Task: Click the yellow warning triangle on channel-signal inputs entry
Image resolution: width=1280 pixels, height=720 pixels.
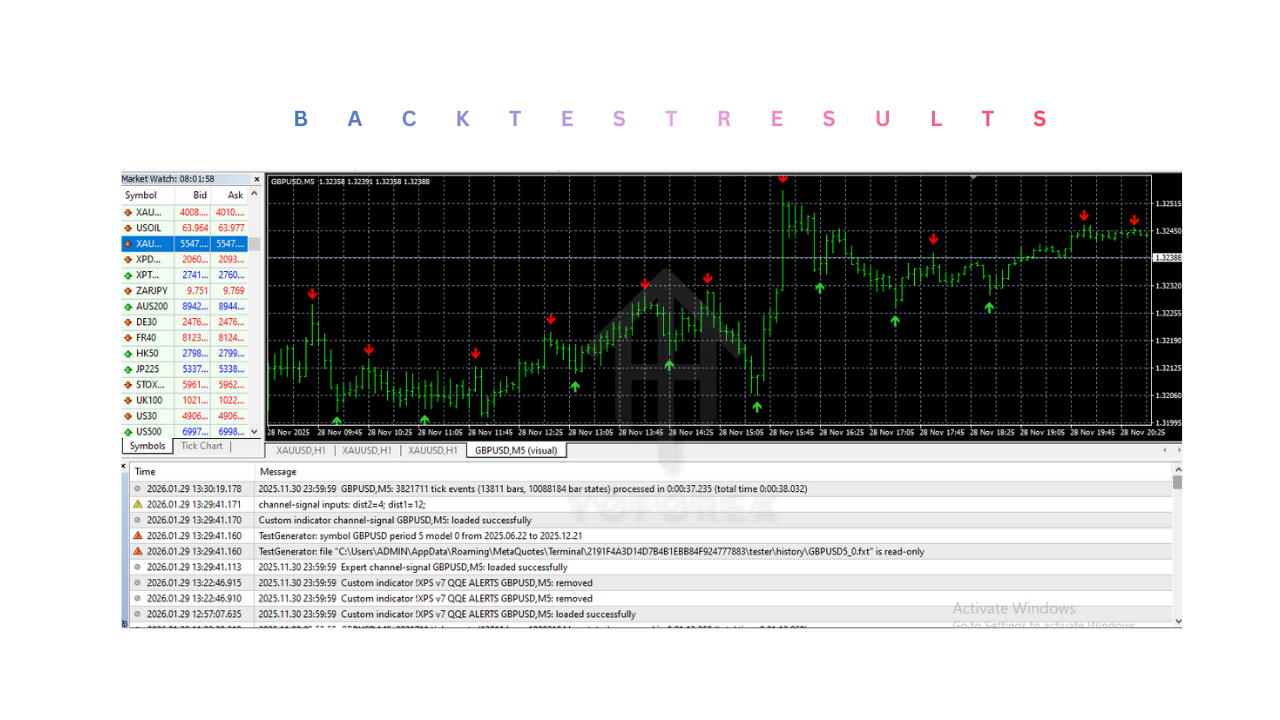Action: (137, 504)
